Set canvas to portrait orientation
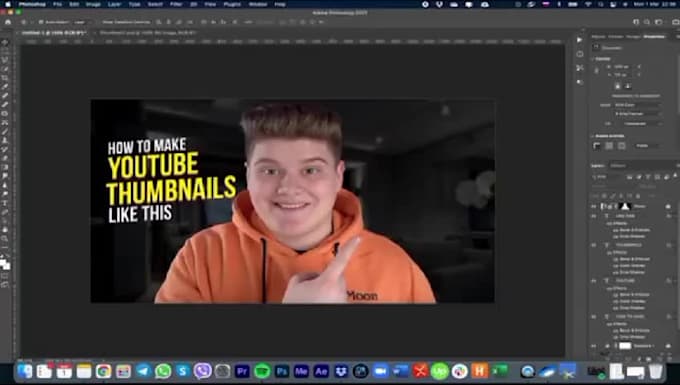Screen dimensions: 680x385 click(x=618, y=86)
